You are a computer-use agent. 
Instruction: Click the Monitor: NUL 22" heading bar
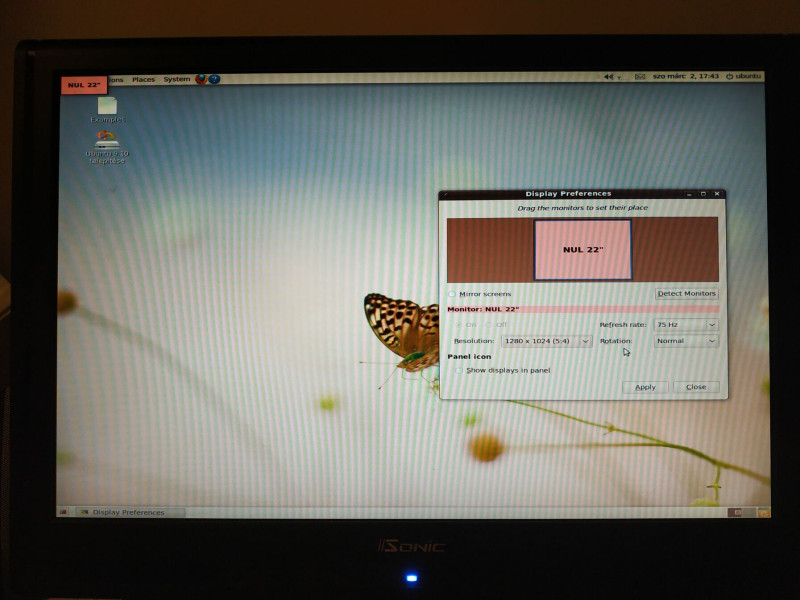tap(583, 309)
